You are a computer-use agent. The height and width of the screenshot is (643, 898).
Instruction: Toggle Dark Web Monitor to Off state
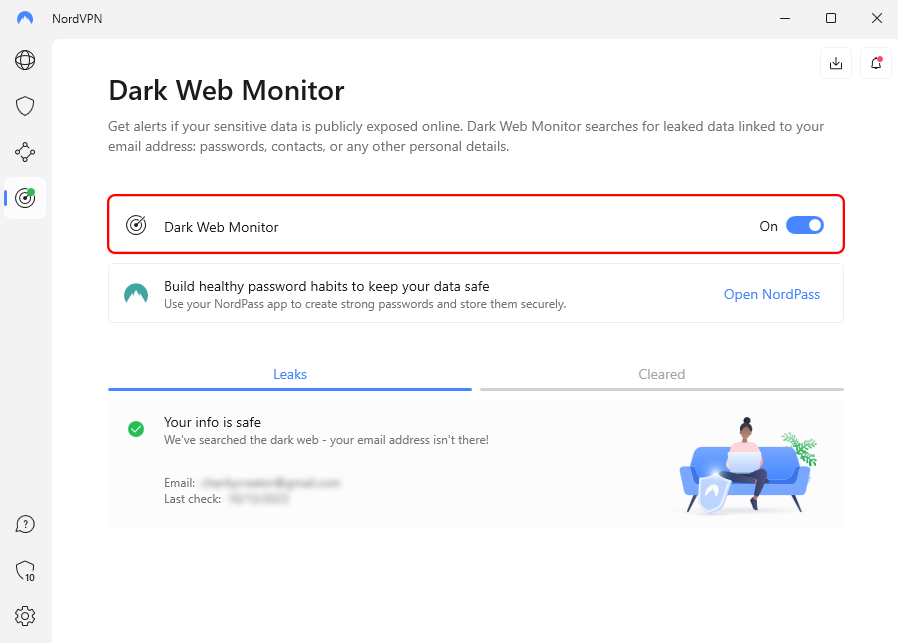805,225
